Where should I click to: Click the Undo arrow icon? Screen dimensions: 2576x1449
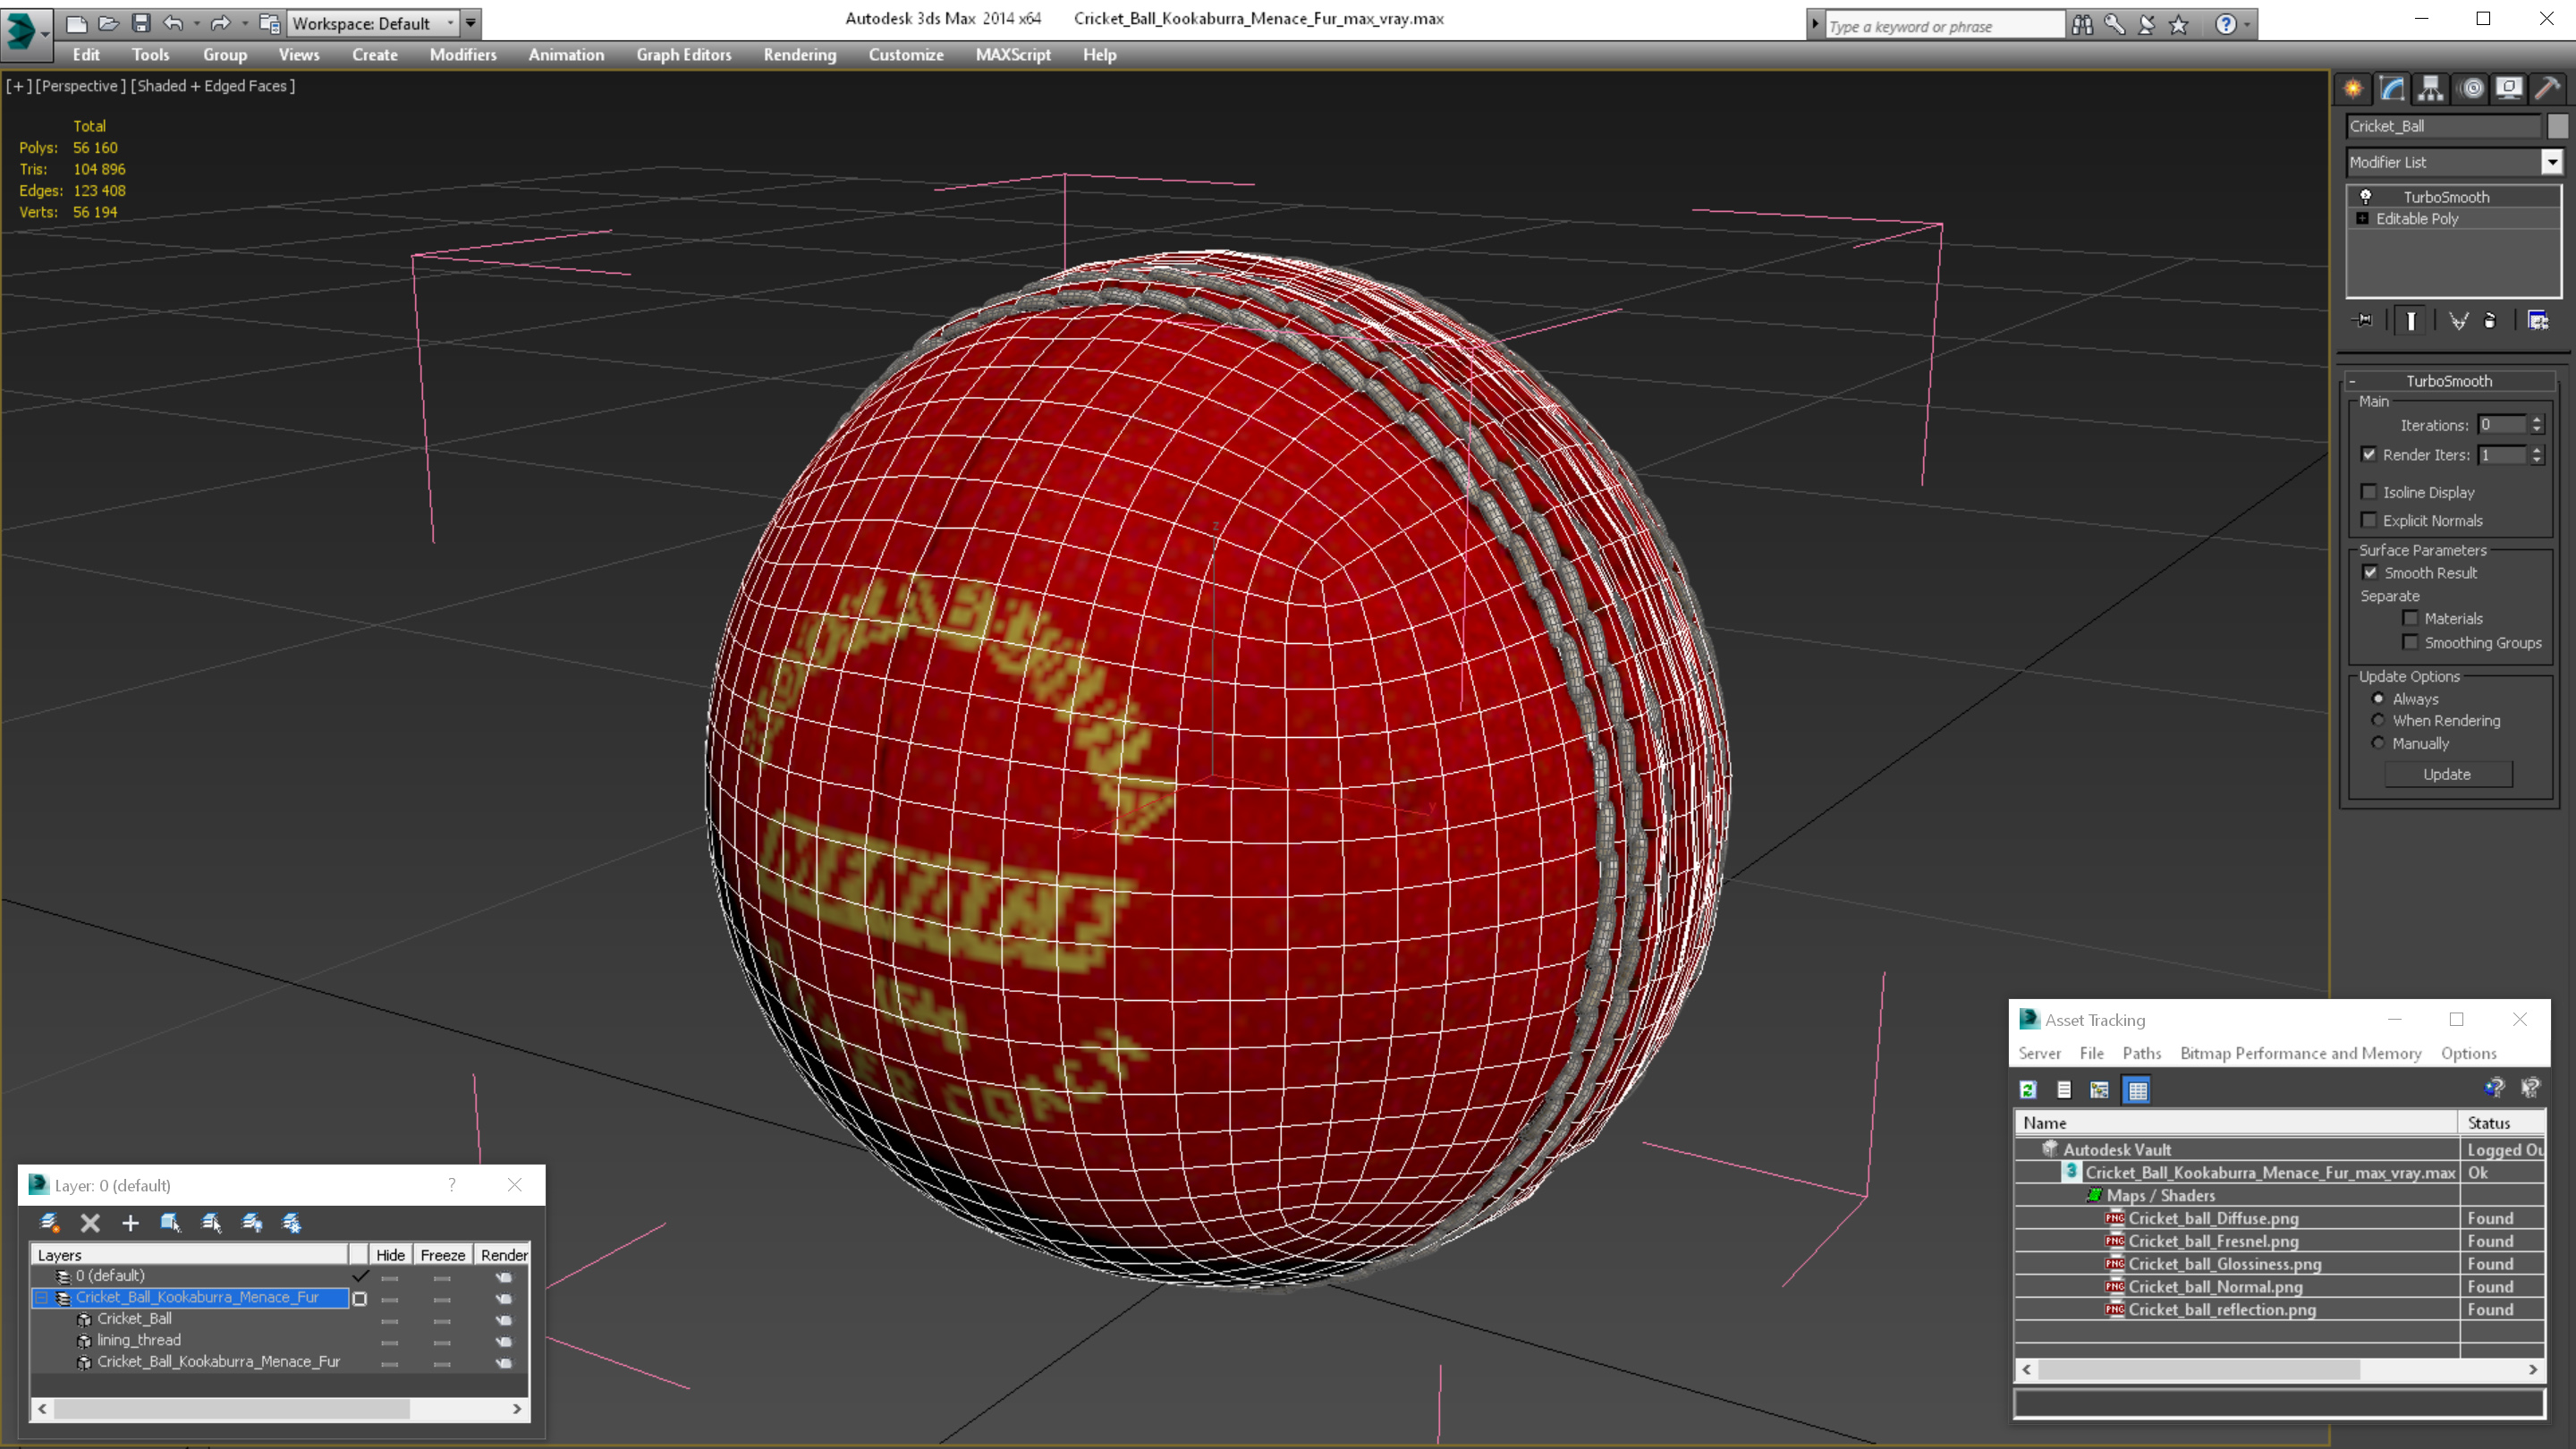coord(173,23)
